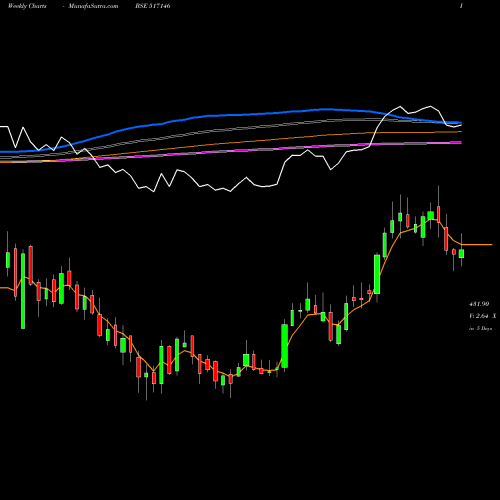Click the 'BSE 517146' symbol text
500x500 pixels.
coord(153,6)
